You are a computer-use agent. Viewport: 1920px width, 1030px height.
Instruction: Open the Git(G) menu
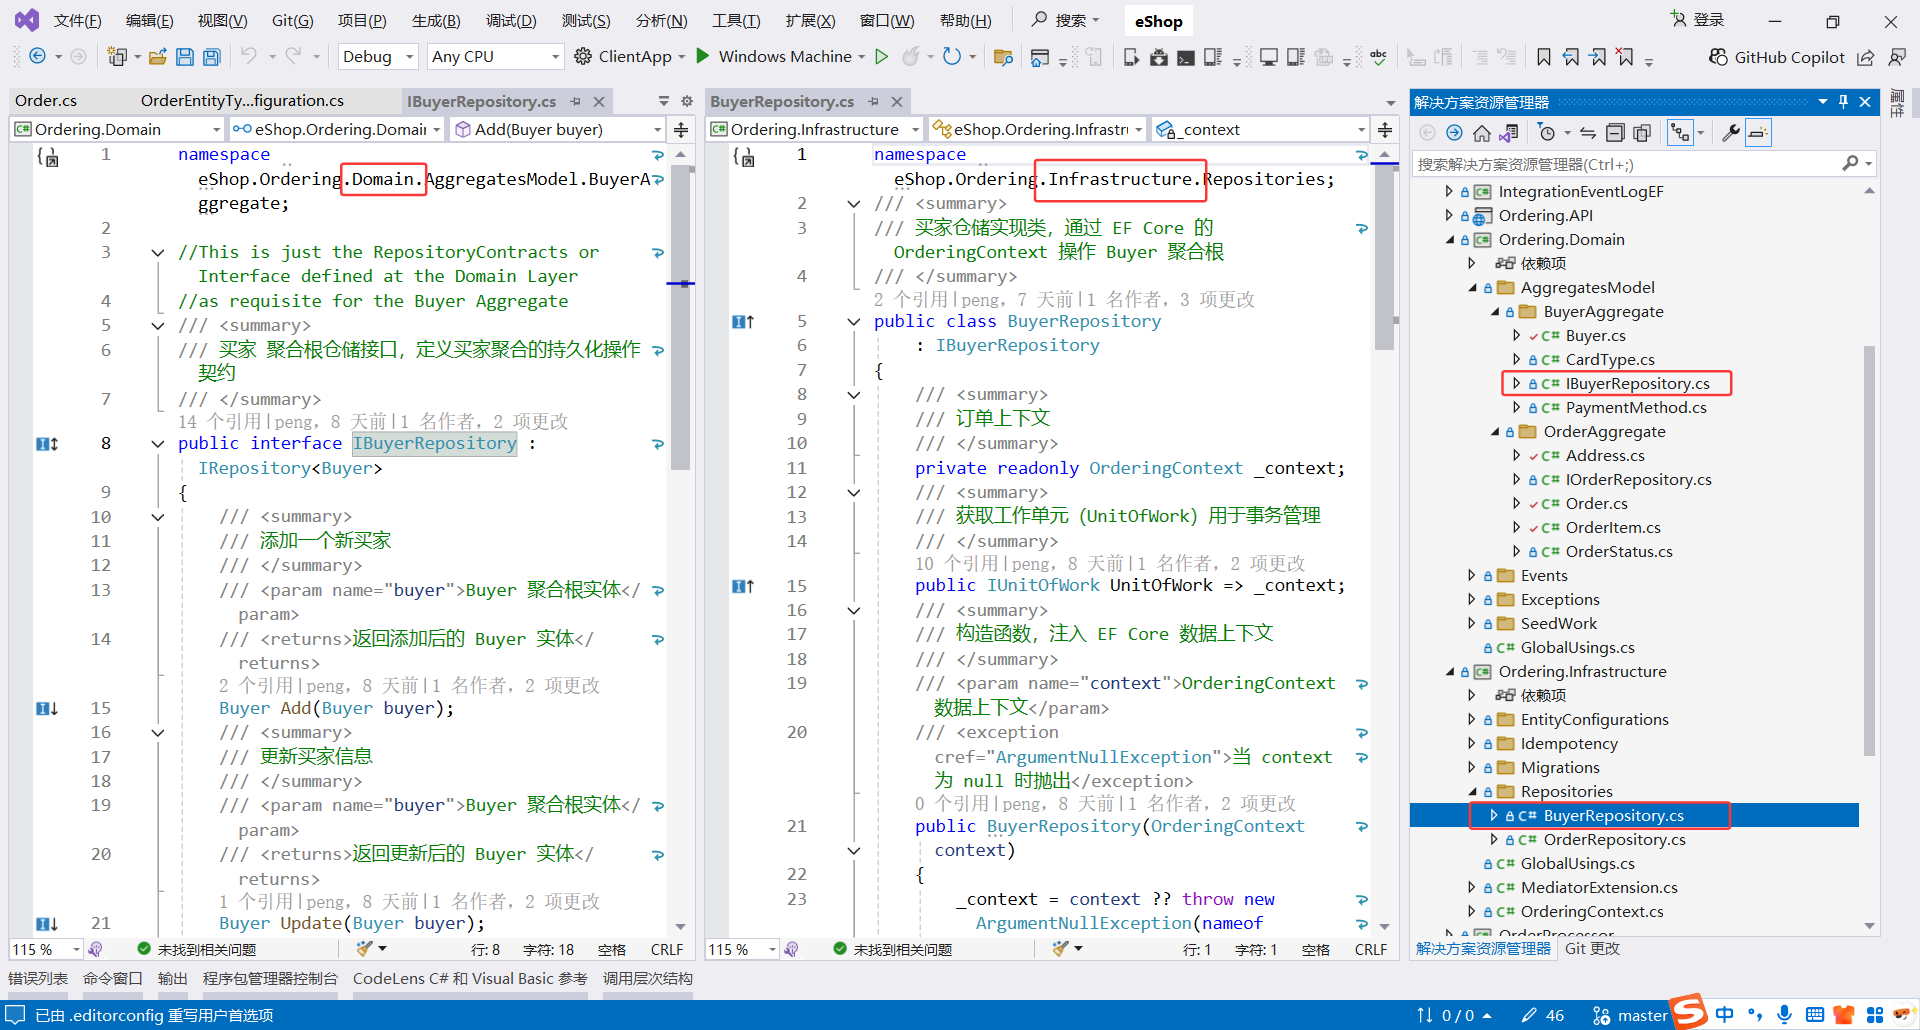coord(292,21)
